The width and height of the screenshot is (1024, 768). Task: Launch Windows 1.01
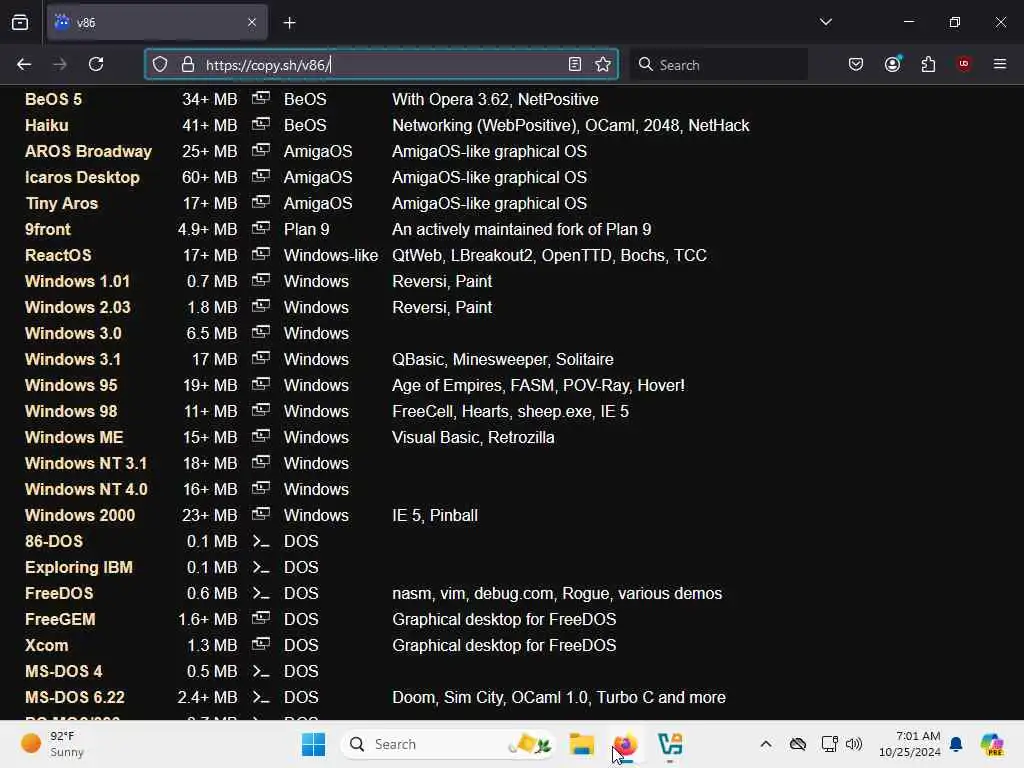[x=77, y=281]
